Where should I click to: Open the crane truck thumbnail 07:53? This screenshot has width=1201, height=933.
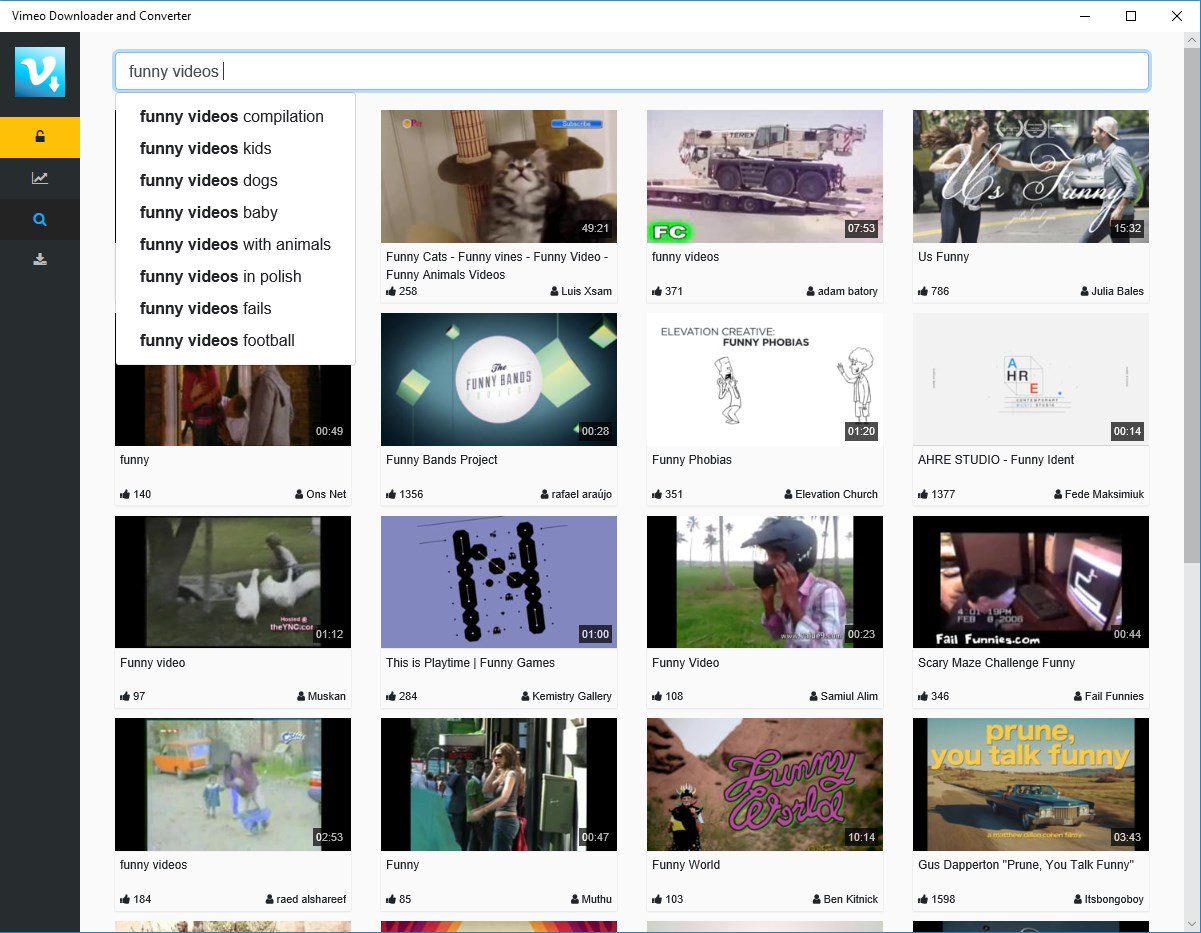(x=765, y=176)
